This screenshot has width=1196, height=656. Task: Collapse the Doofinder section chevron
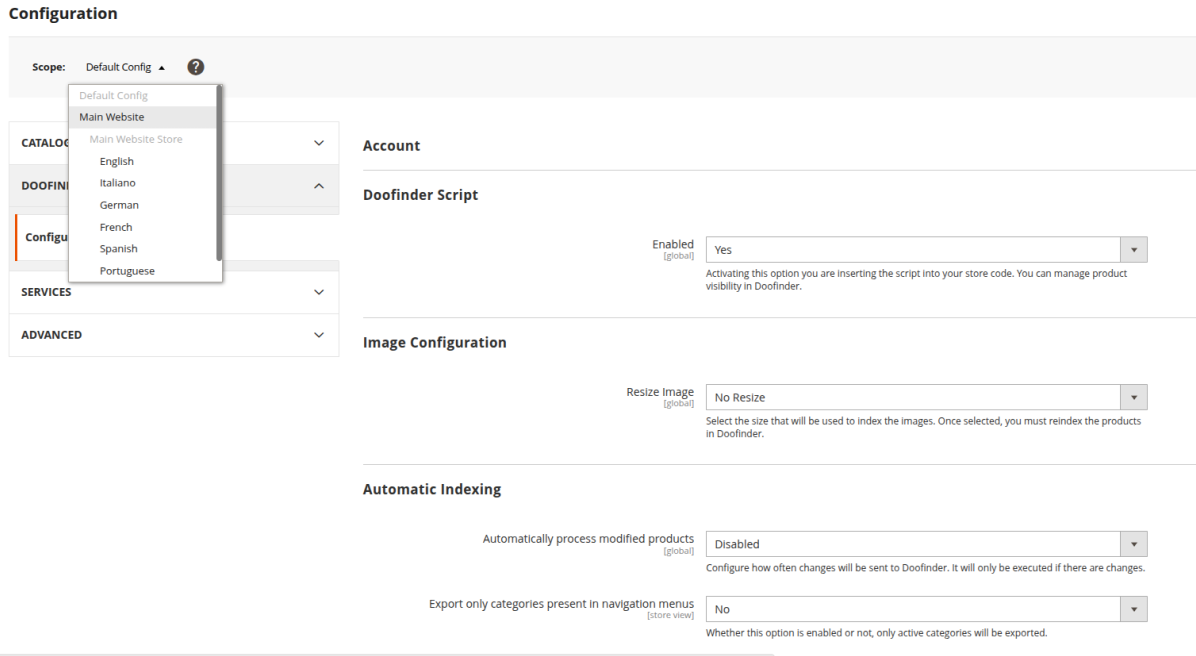[x=319, y=185]
